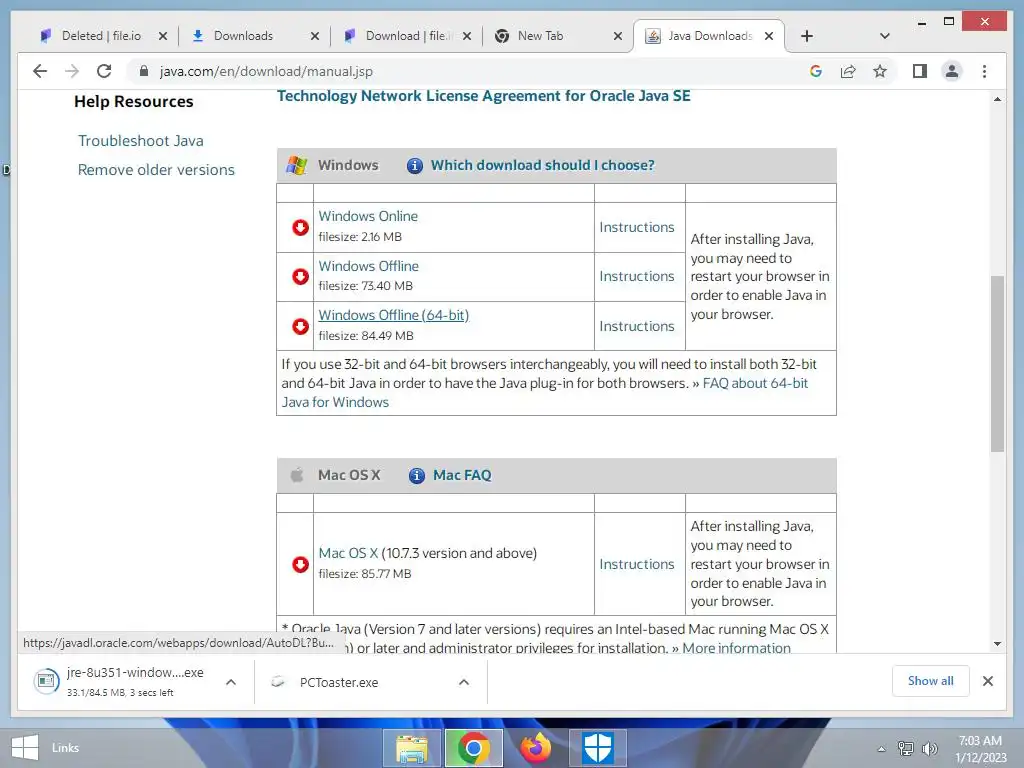Open Instructions for Windows Online
Image resolution: width=1024 pixels, height=768 pixels.
pos(637,227)
